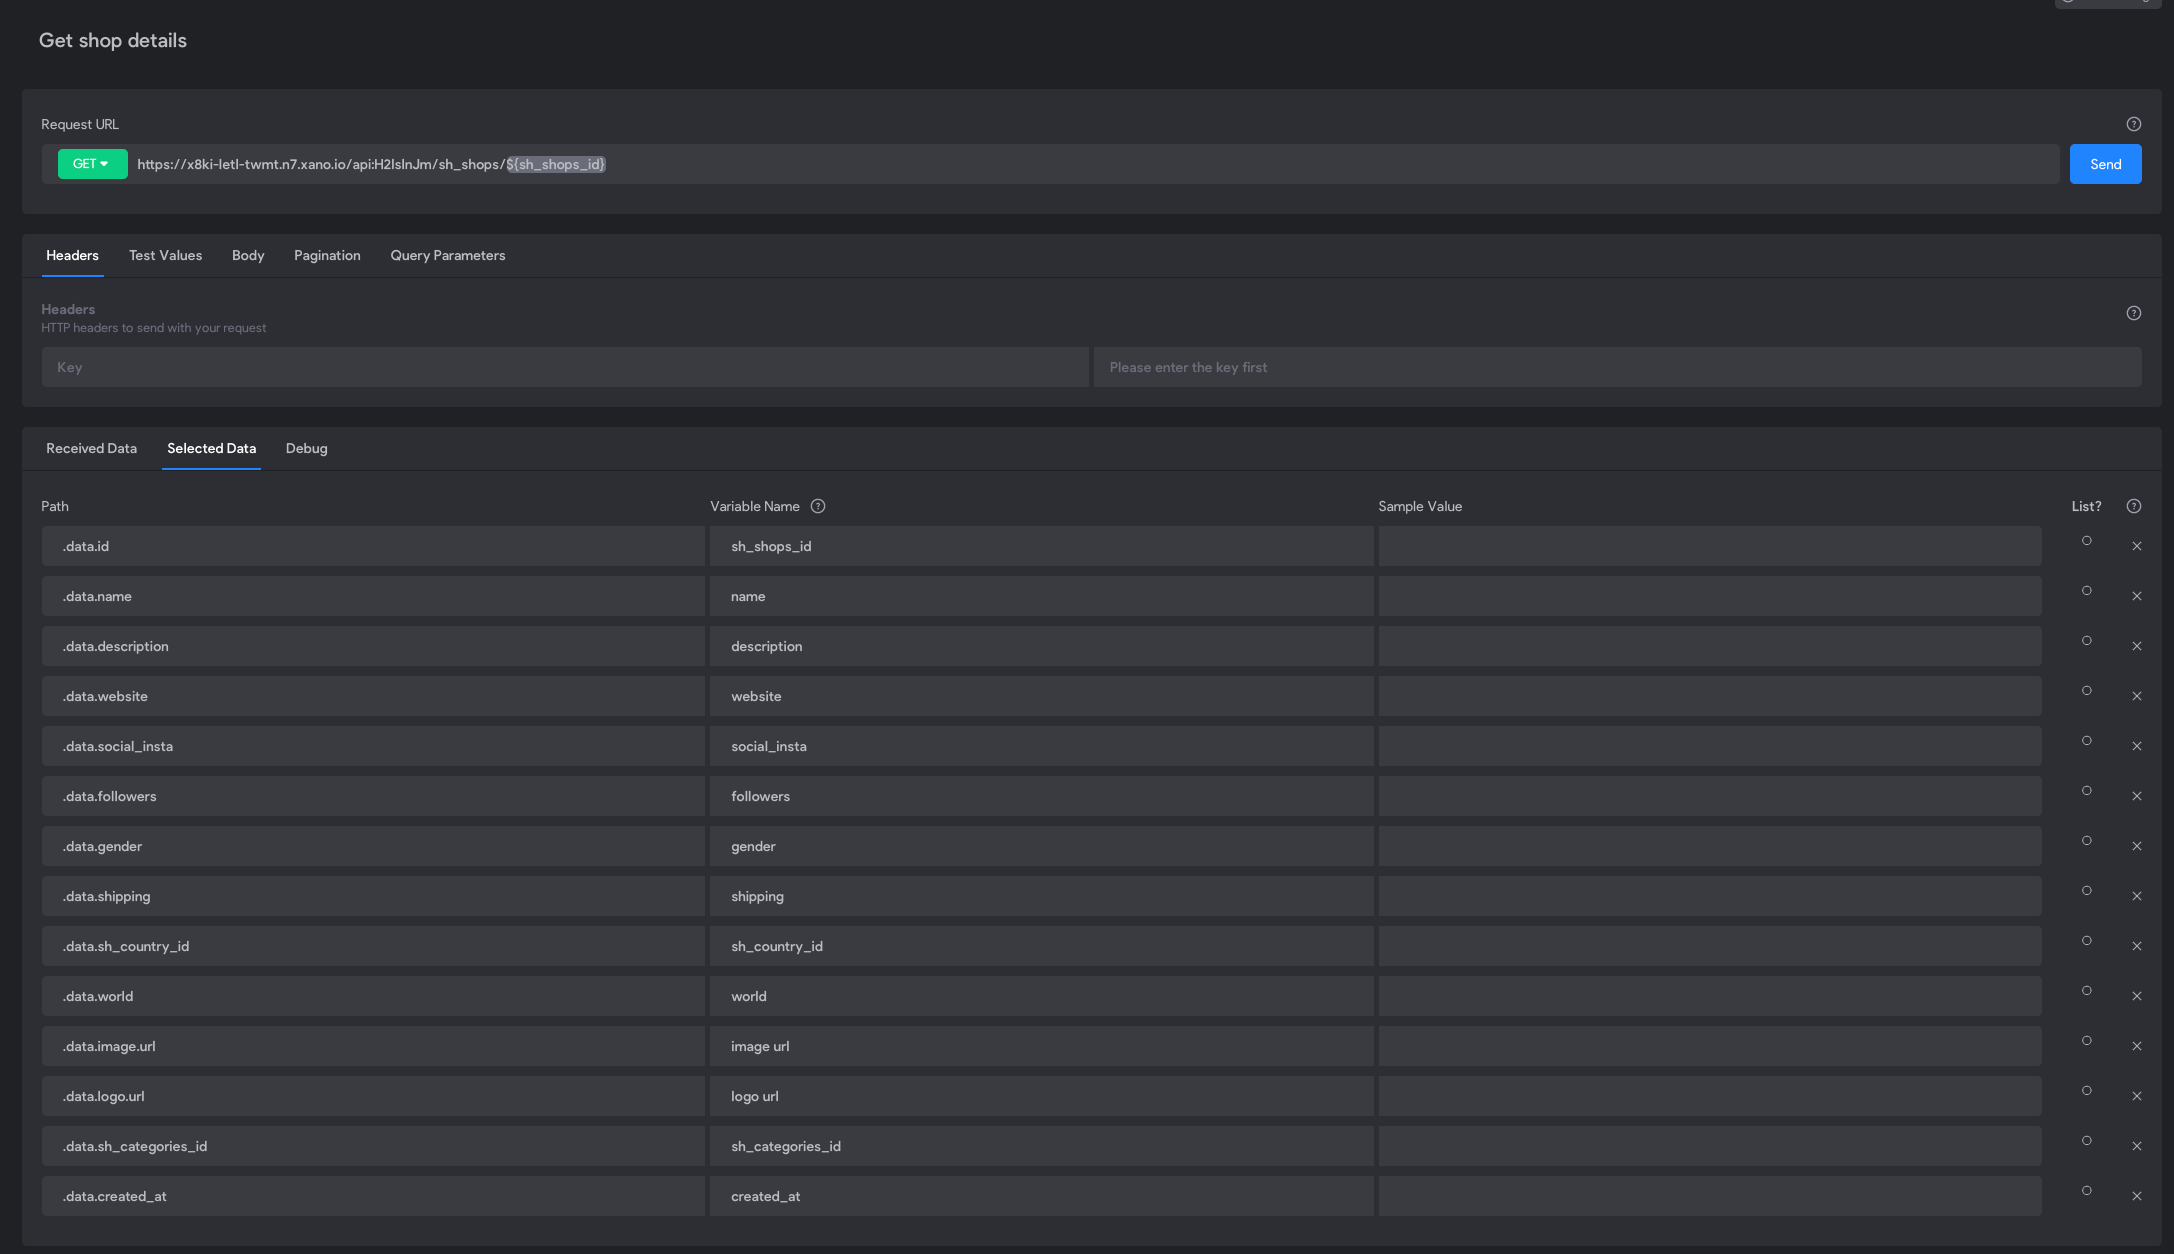Remove the .data.name row
This screenshot has height=1254, width=2174.
(2136, 596)
